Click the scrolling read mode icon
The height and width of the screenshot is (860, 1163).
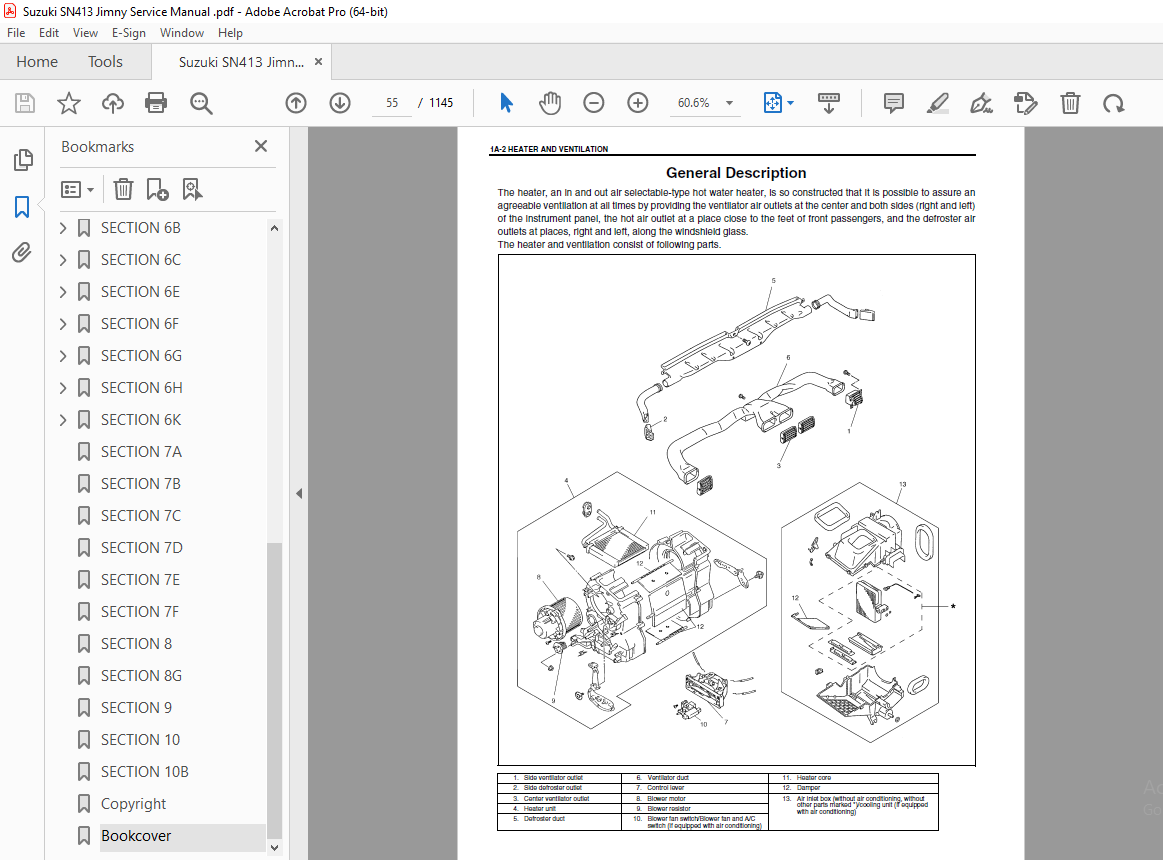[x=828, y=103]
